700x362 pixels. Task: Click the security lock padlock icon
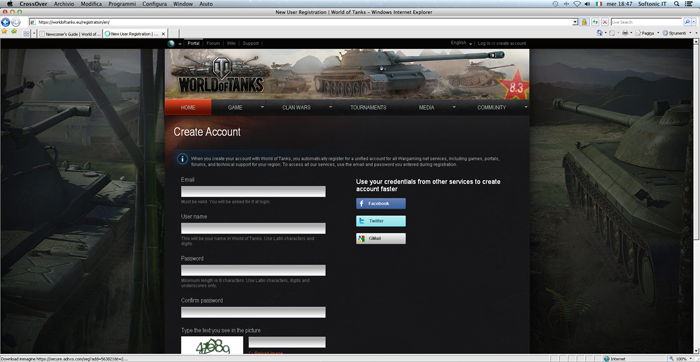pyautogui.click(x=584, y=22)
